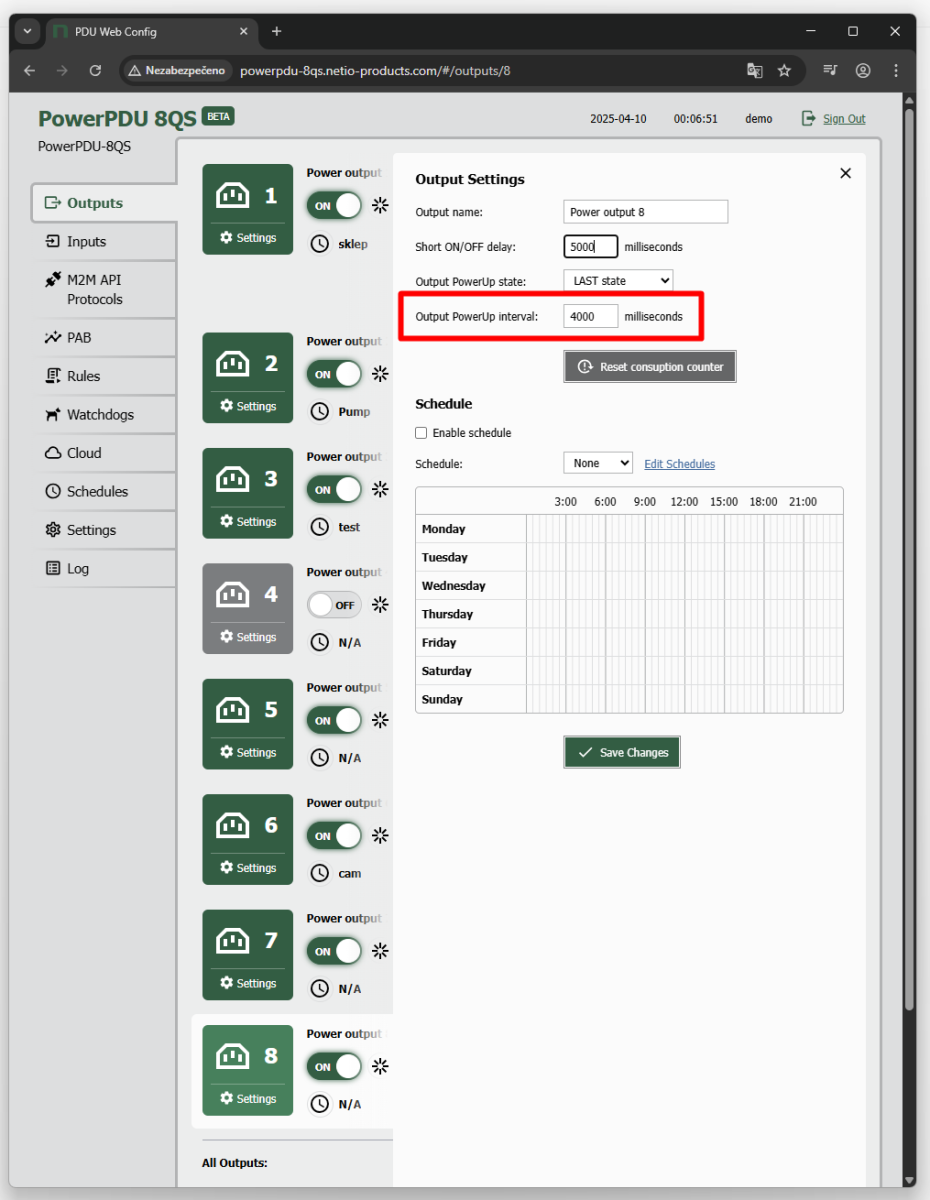Image resolution: width=930 pixels, height=1200 pixels.
Task: Click the Sign Out door icon
Action: (809, 118)
